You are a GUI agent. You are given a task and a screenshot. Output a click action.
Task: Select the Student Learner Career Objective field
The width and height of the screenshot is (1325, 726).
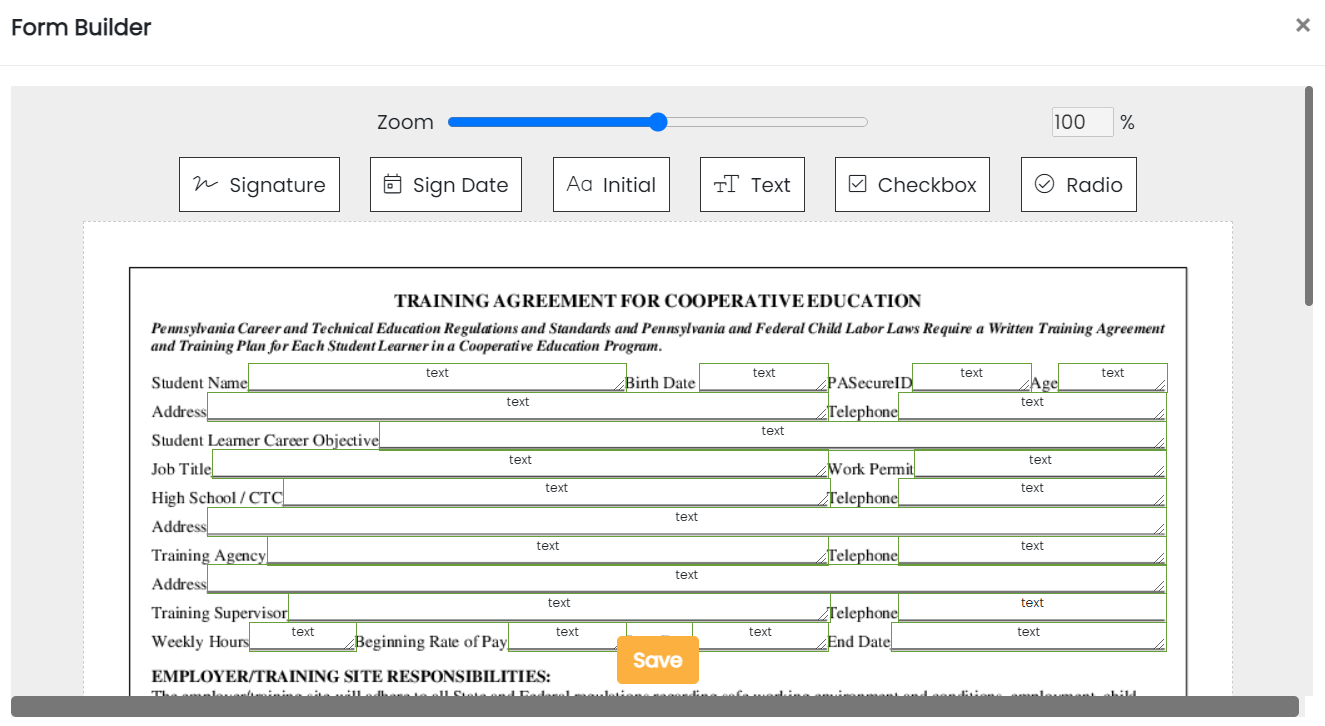pyautogui.click(x=773, y=435)
